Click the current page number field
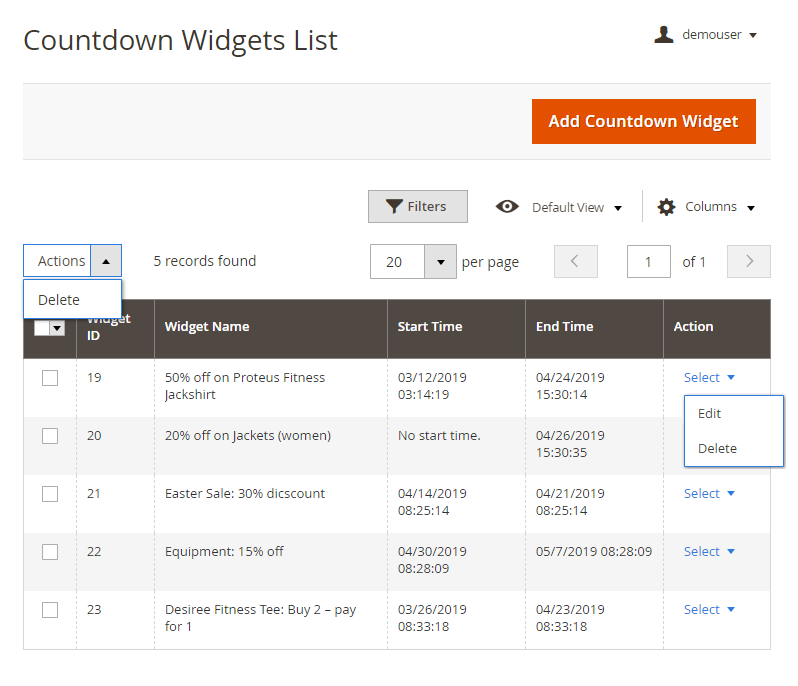The image size is (798, 686). [x=648, y=262]
